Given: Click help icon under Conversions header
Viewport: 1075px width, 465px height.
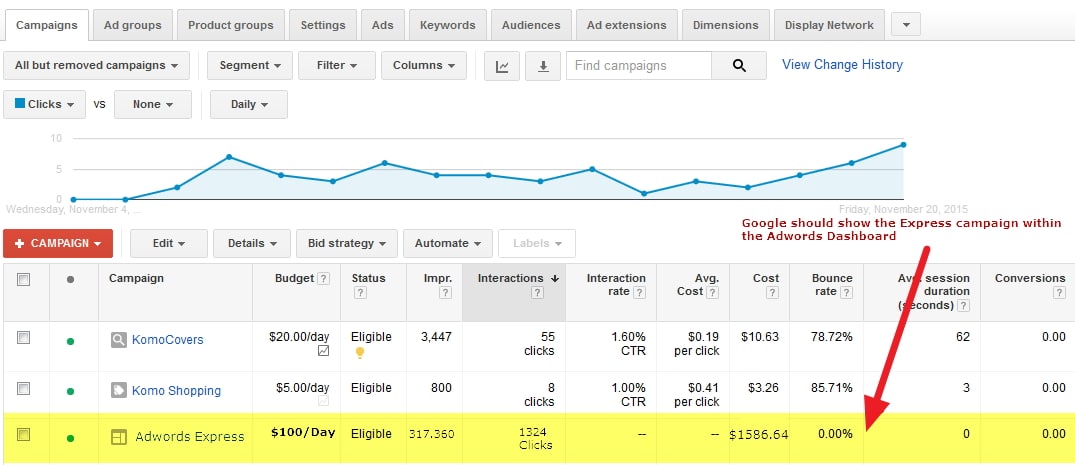Looking at the screenshot, I should click(1059, 293).
